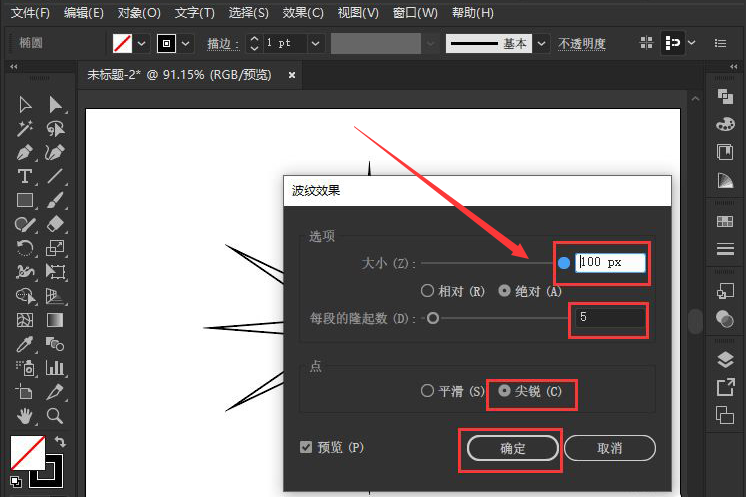This screenshot has height=497, width=746.
Task: Click the fill color swatch in toolbar
Action: (28, 452)
